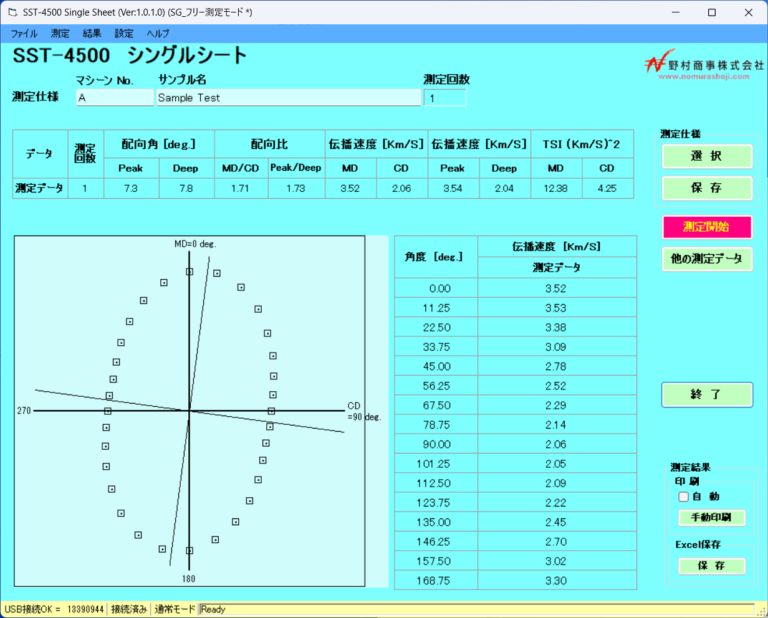
Task: Select the Peak/Deep ratio value 1.73
Action: [296, 189]
